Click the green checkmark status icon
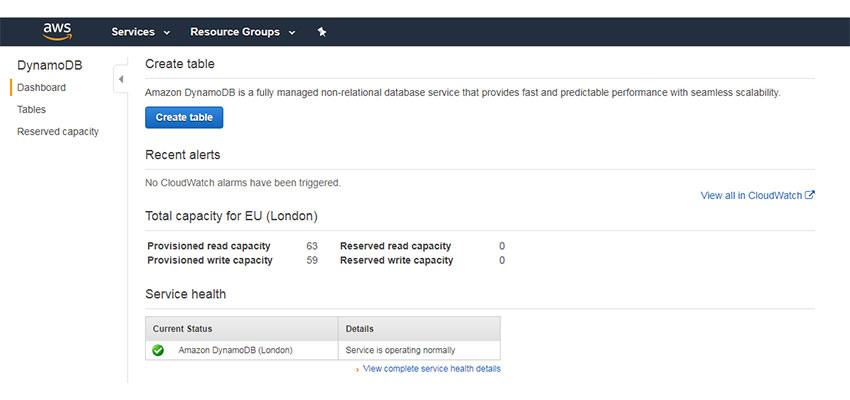The width and height of the screenshot is (850, 400). click(158, 350)
